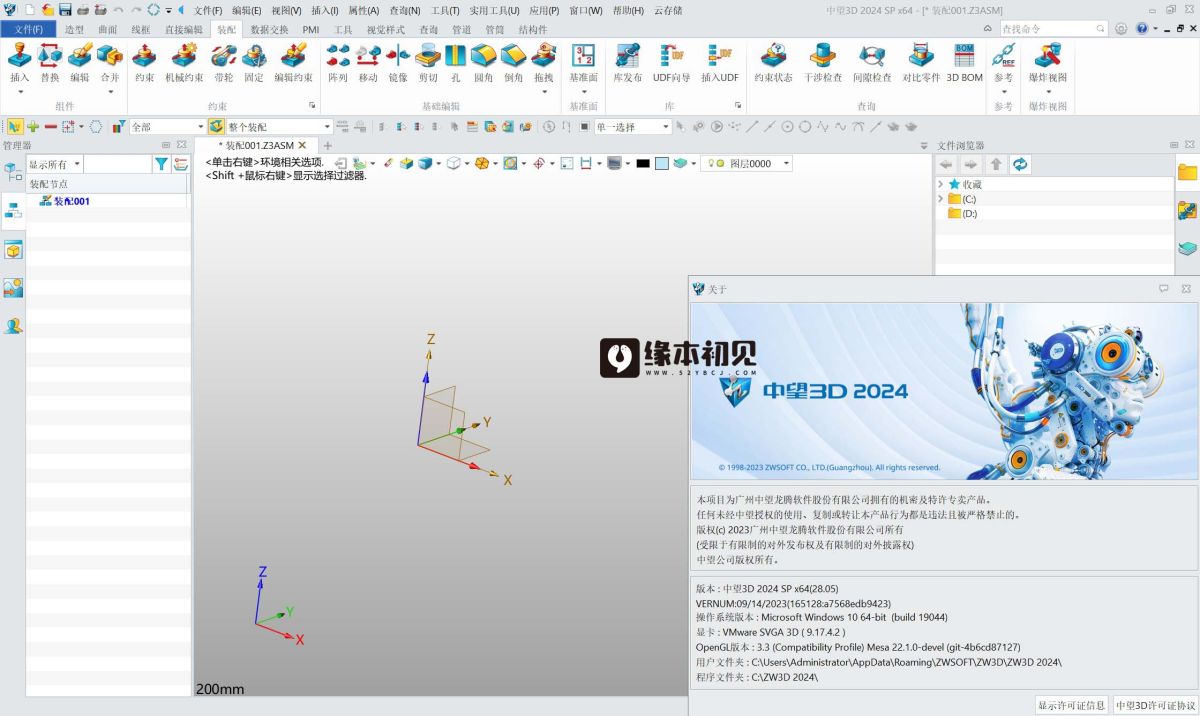Open the 云存储 menu

[x=668, y=10]
